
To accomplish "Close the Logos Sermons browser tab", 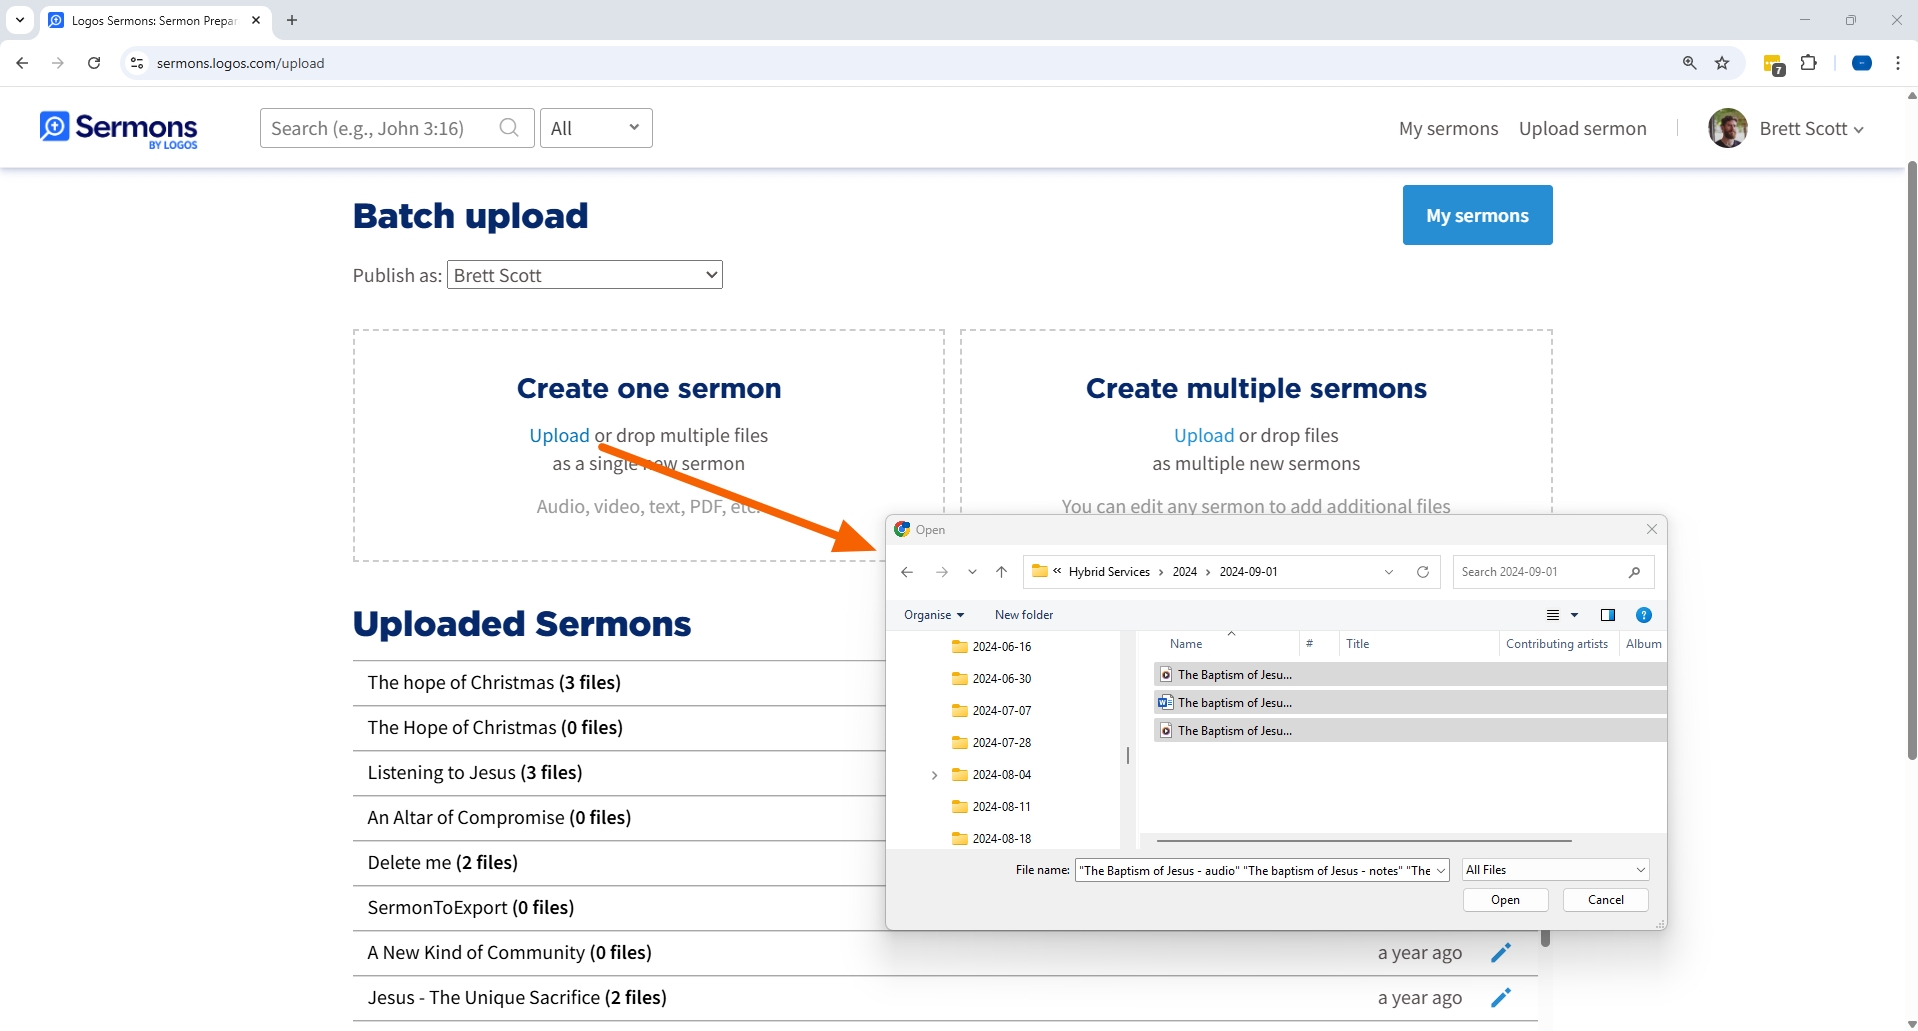I will tap(256, 20).
